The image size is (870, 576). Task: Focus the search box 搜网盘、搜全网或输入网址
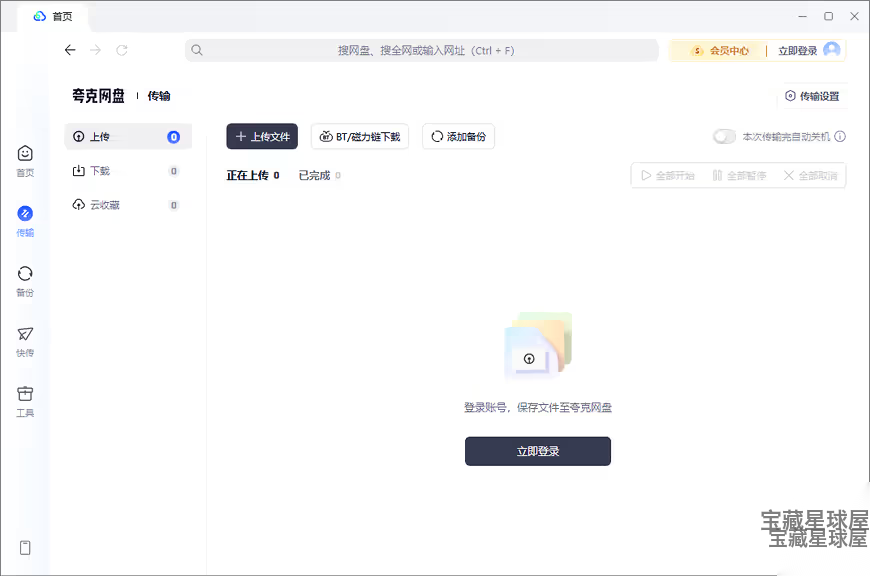point(422,50)
